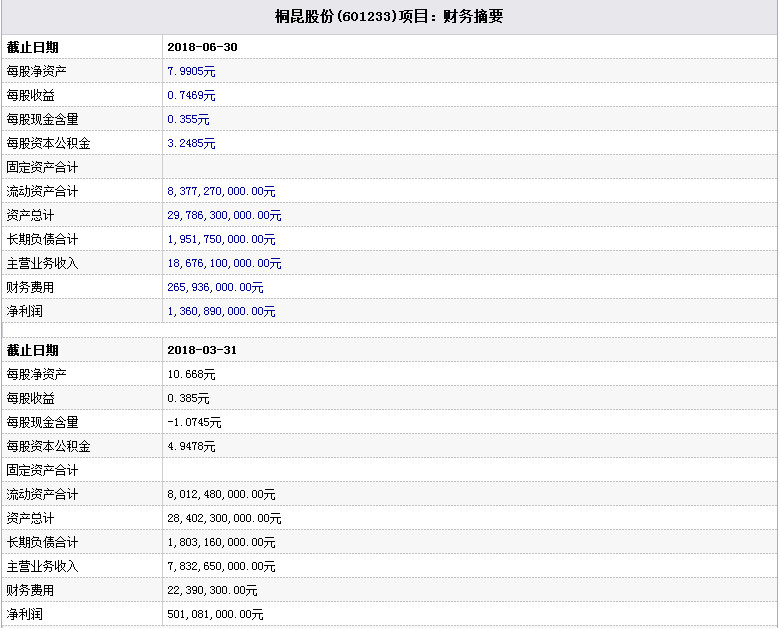
Task: Click the 1,951,750,000.00元 long-term liabilities link
Action: [221, 239]
